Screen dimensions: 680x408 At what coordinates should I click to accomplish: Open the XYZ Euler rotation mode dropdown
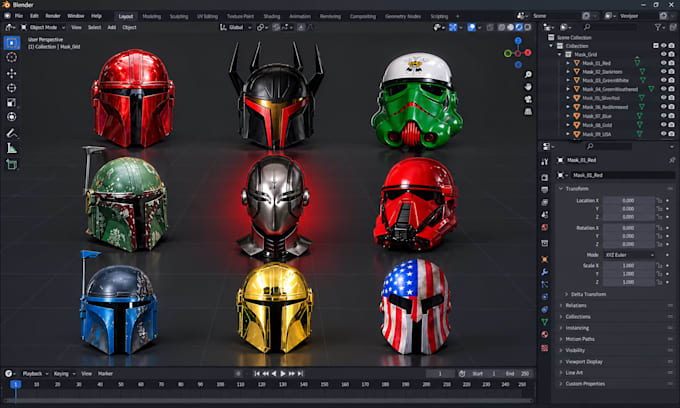point(629,255)
